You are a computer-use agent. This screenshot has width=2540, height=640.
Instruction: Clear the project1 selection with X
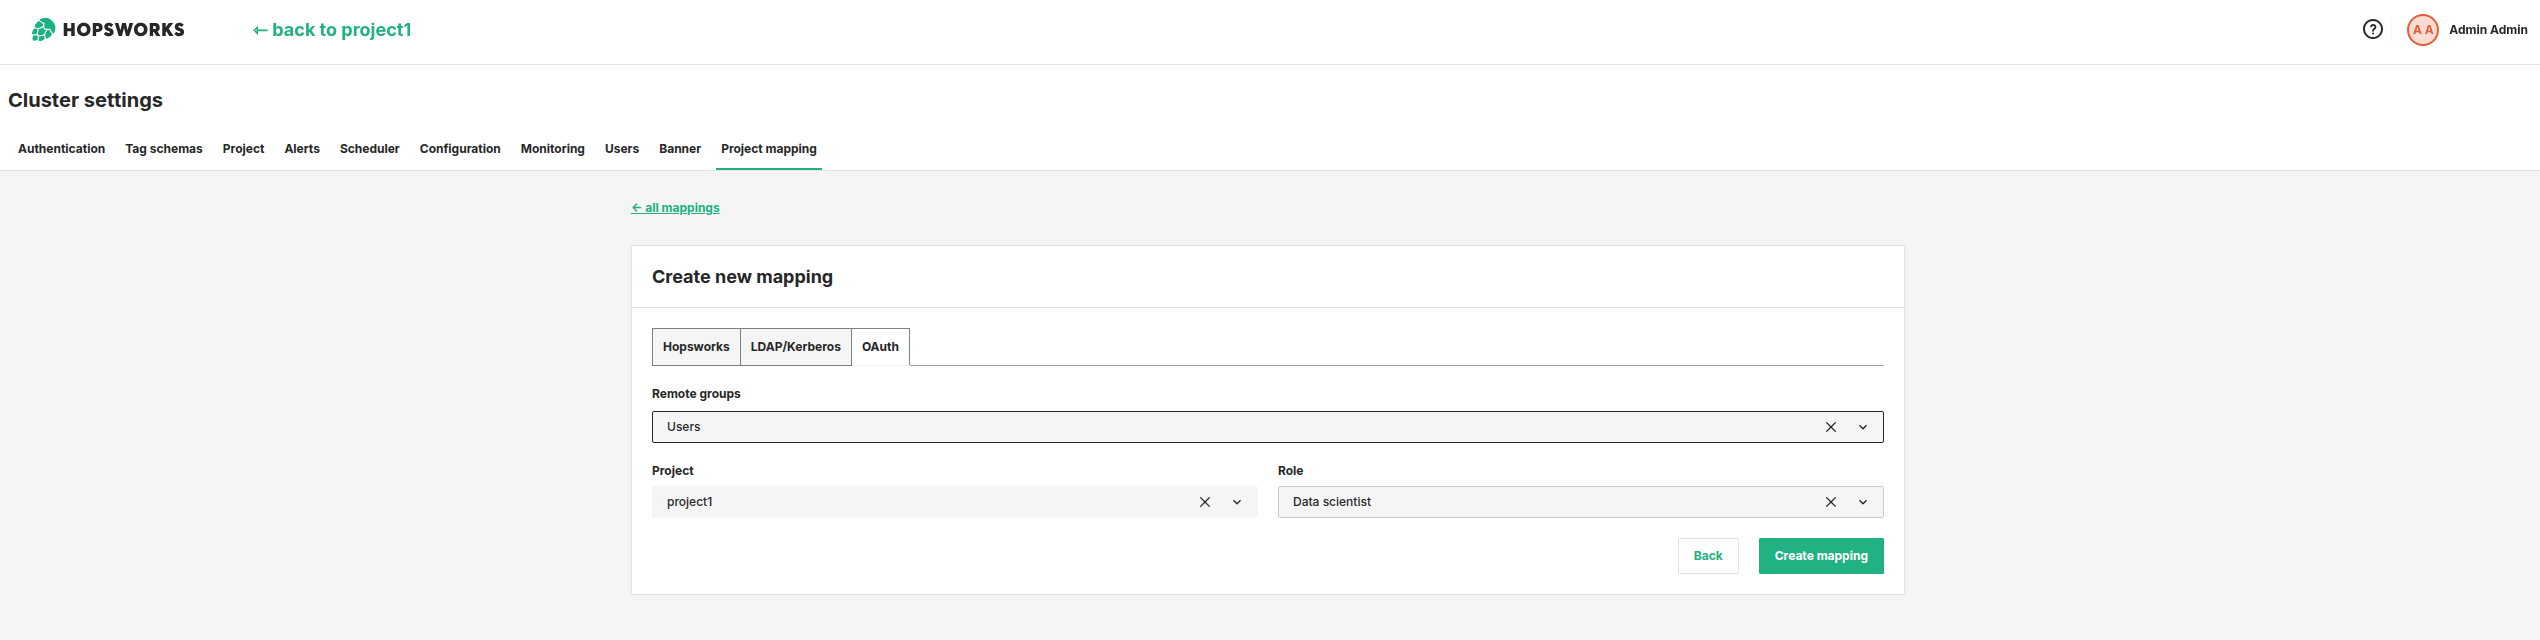tap(1204, 502)
